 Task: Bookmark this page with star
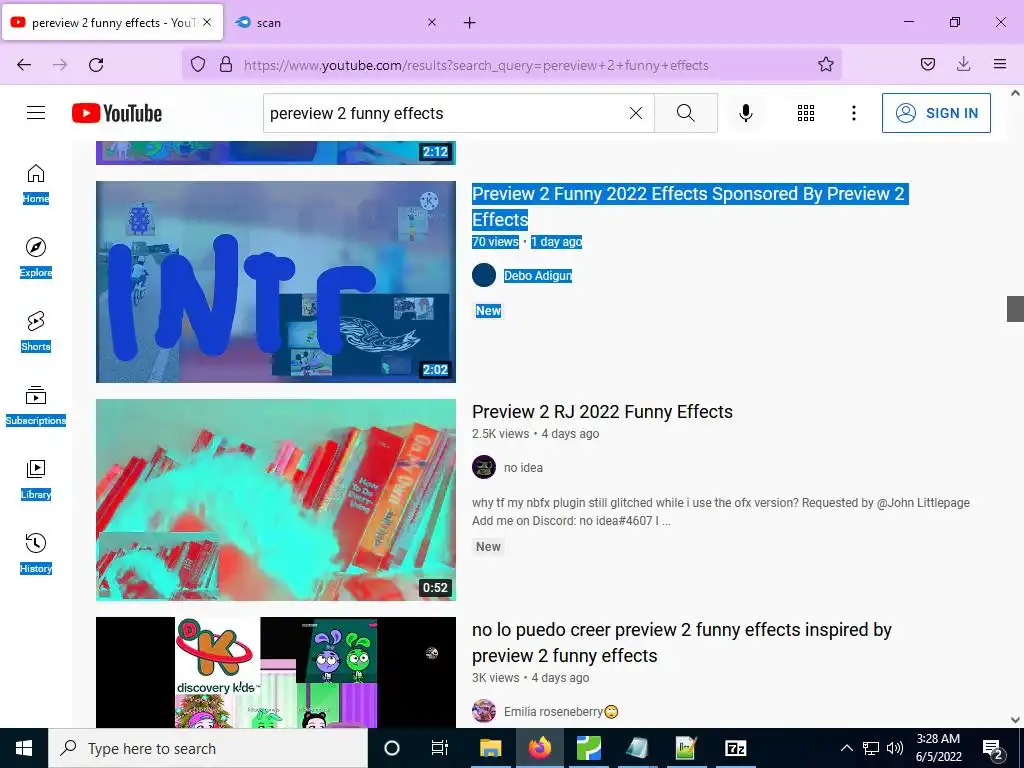(825, 65)
